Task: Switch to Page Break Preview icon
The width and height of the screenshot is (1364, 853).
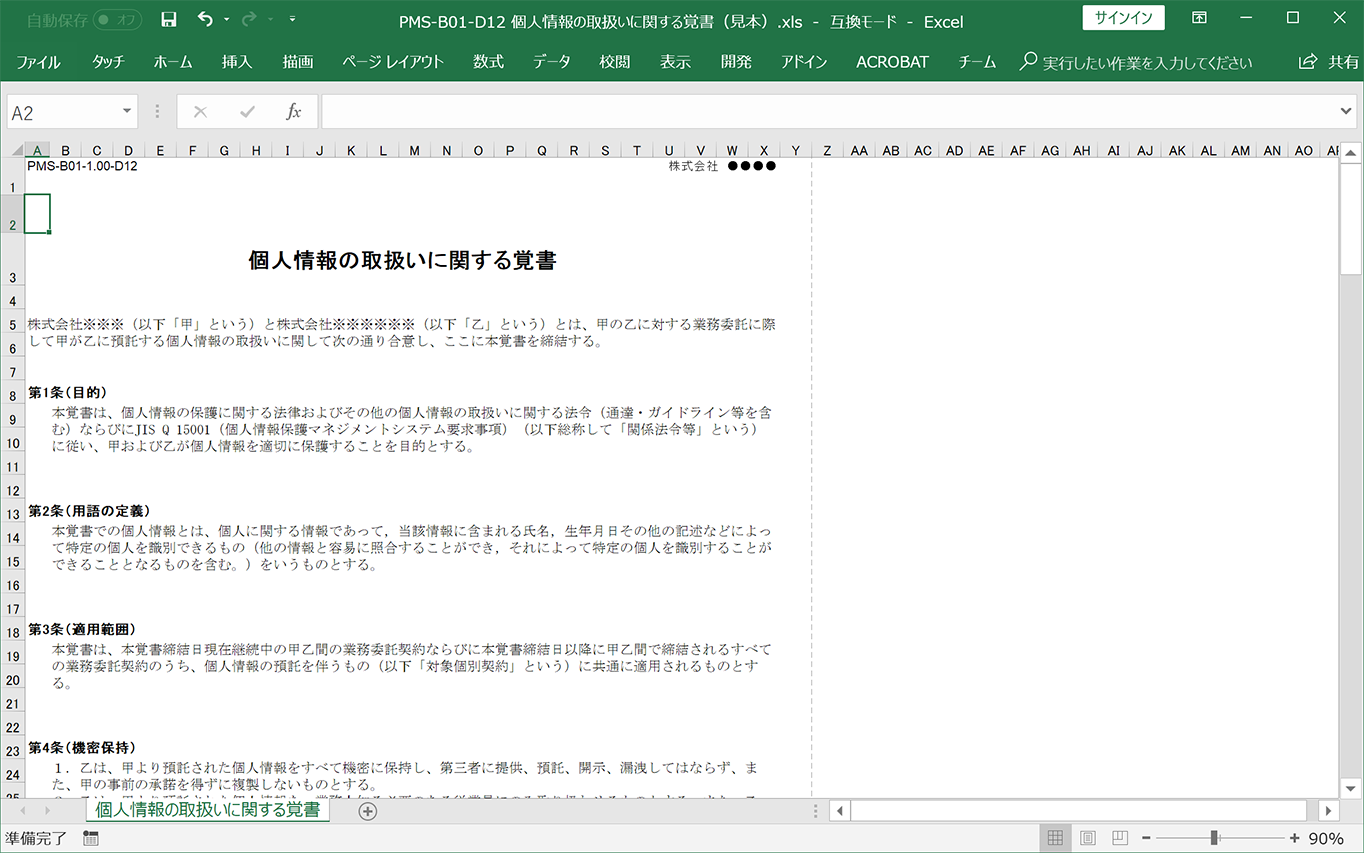Action: click(1120, 838)
